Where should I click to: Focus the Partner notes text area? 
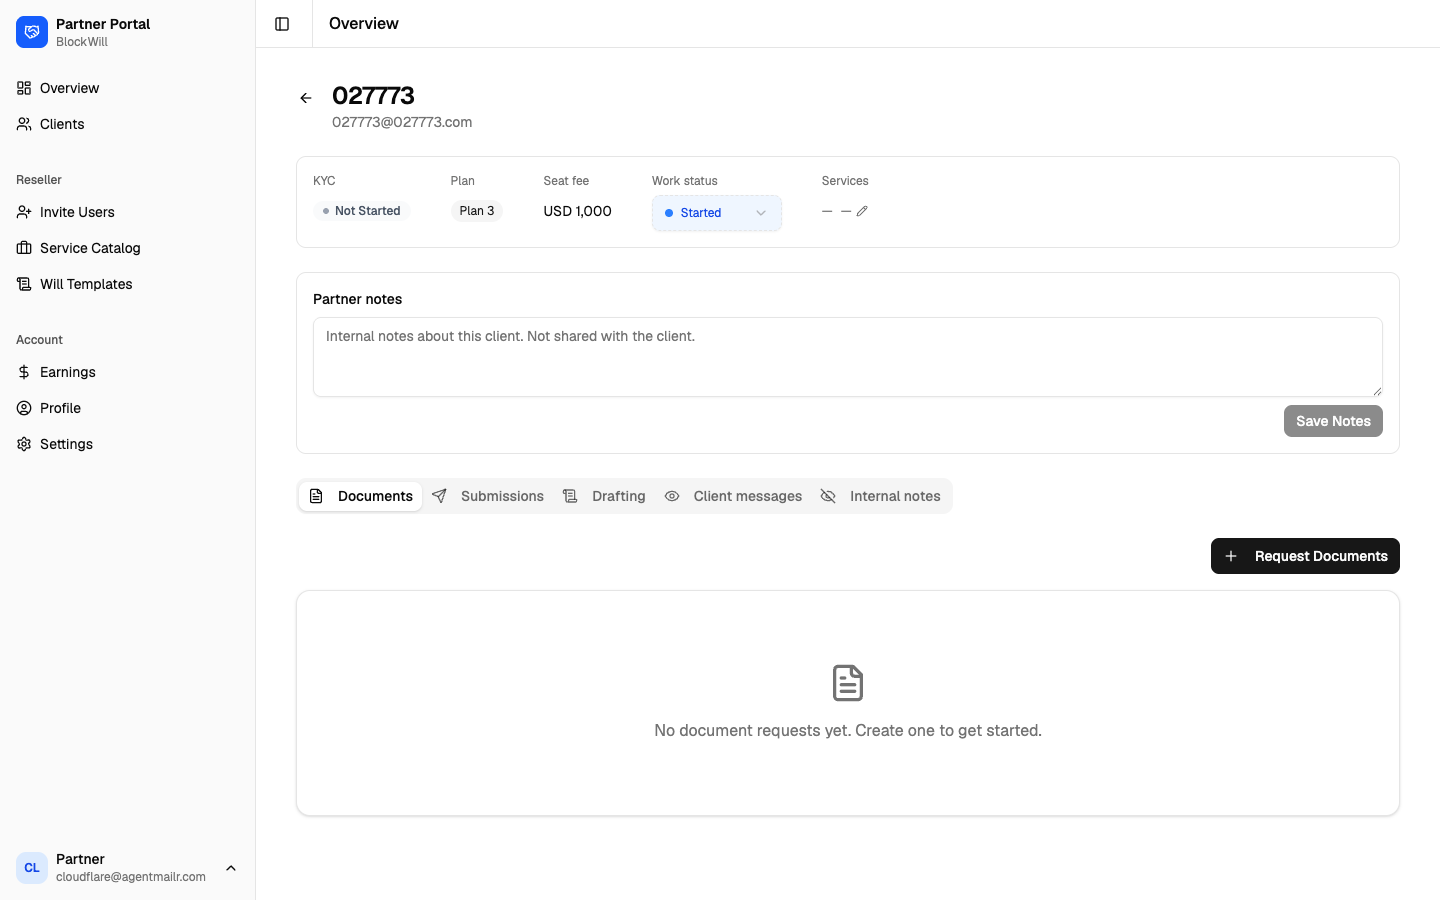pos(848,357)
